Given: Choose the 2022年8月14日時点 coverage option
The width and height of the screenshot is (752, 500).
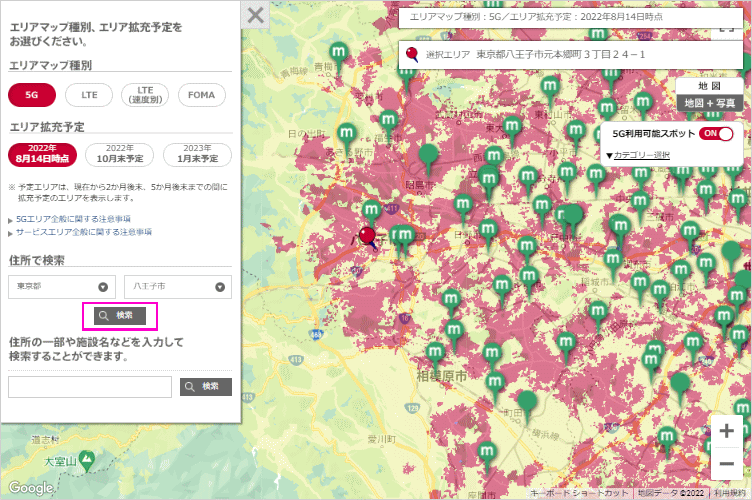Looking at the screenshot, I should click(42, 154).
